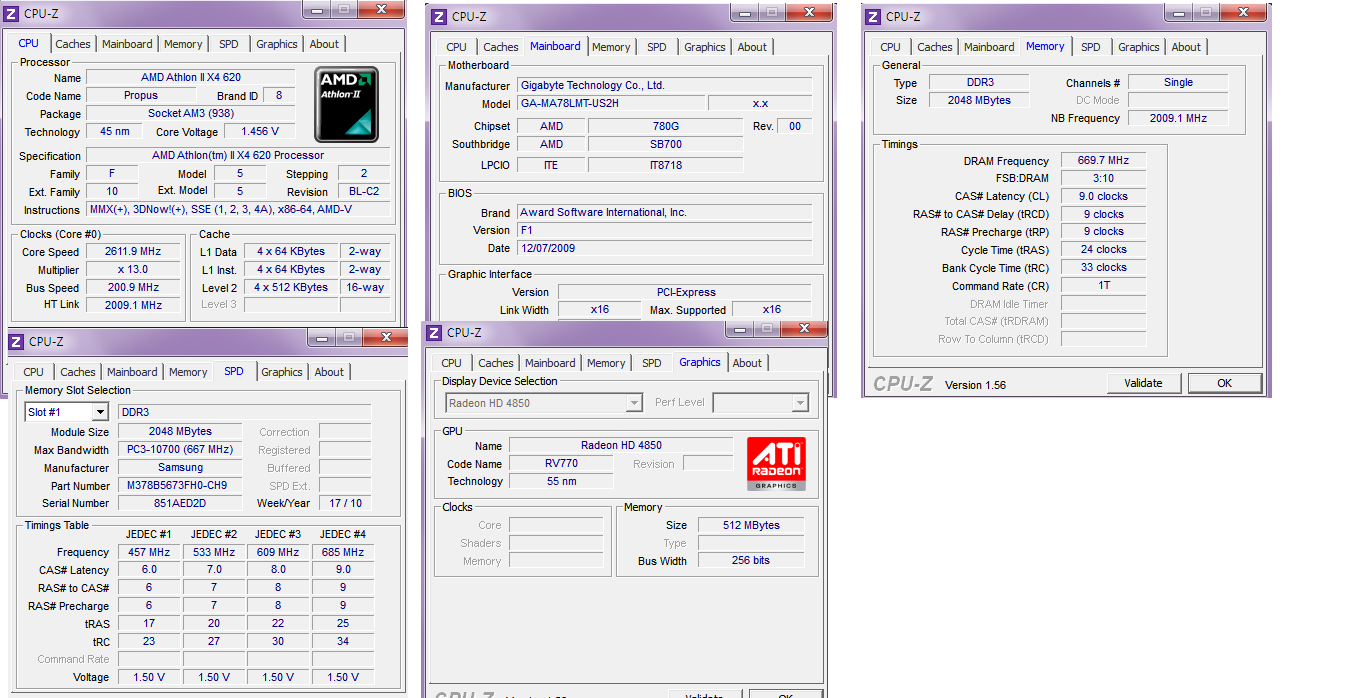
Task: Click Z icon in SPD window title bar
Action: tap(16, 341)
